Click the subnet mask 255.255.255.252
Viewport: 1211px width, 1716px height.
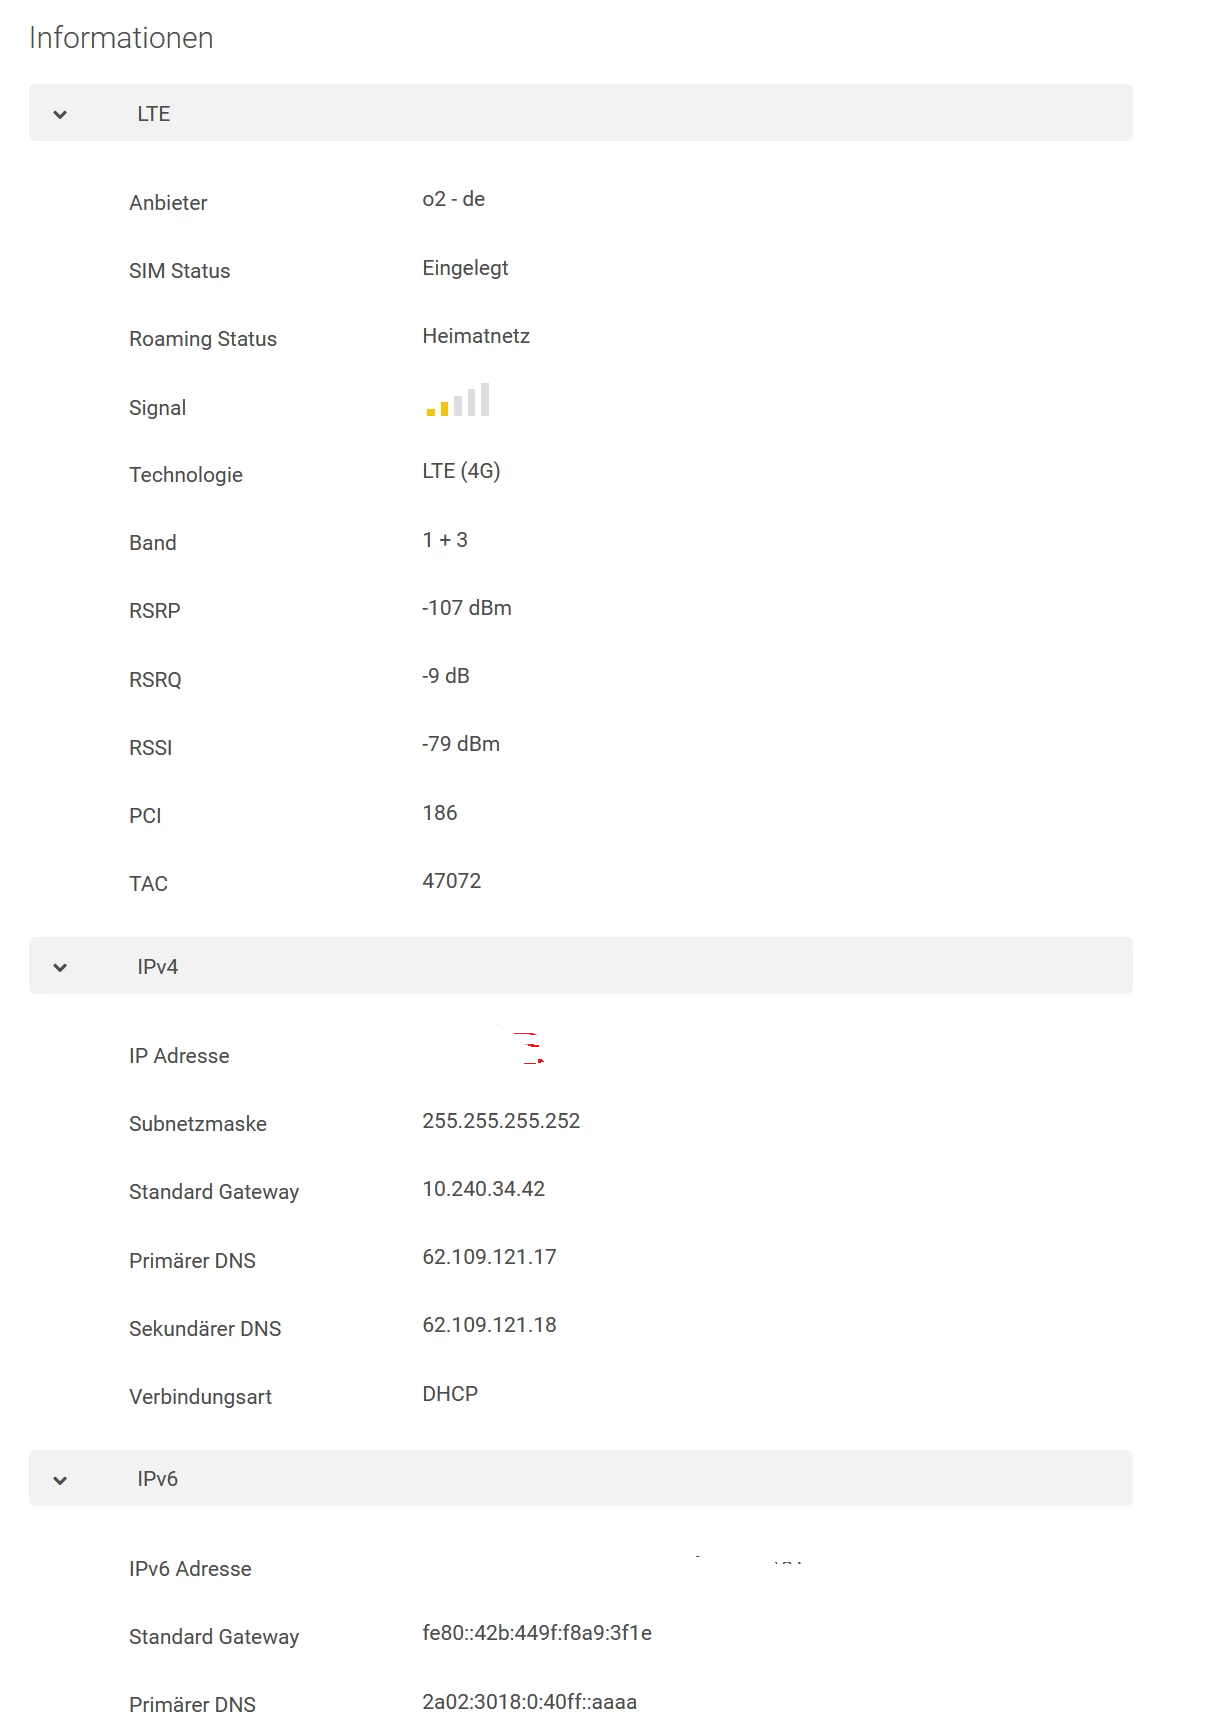coord(501,1121)
